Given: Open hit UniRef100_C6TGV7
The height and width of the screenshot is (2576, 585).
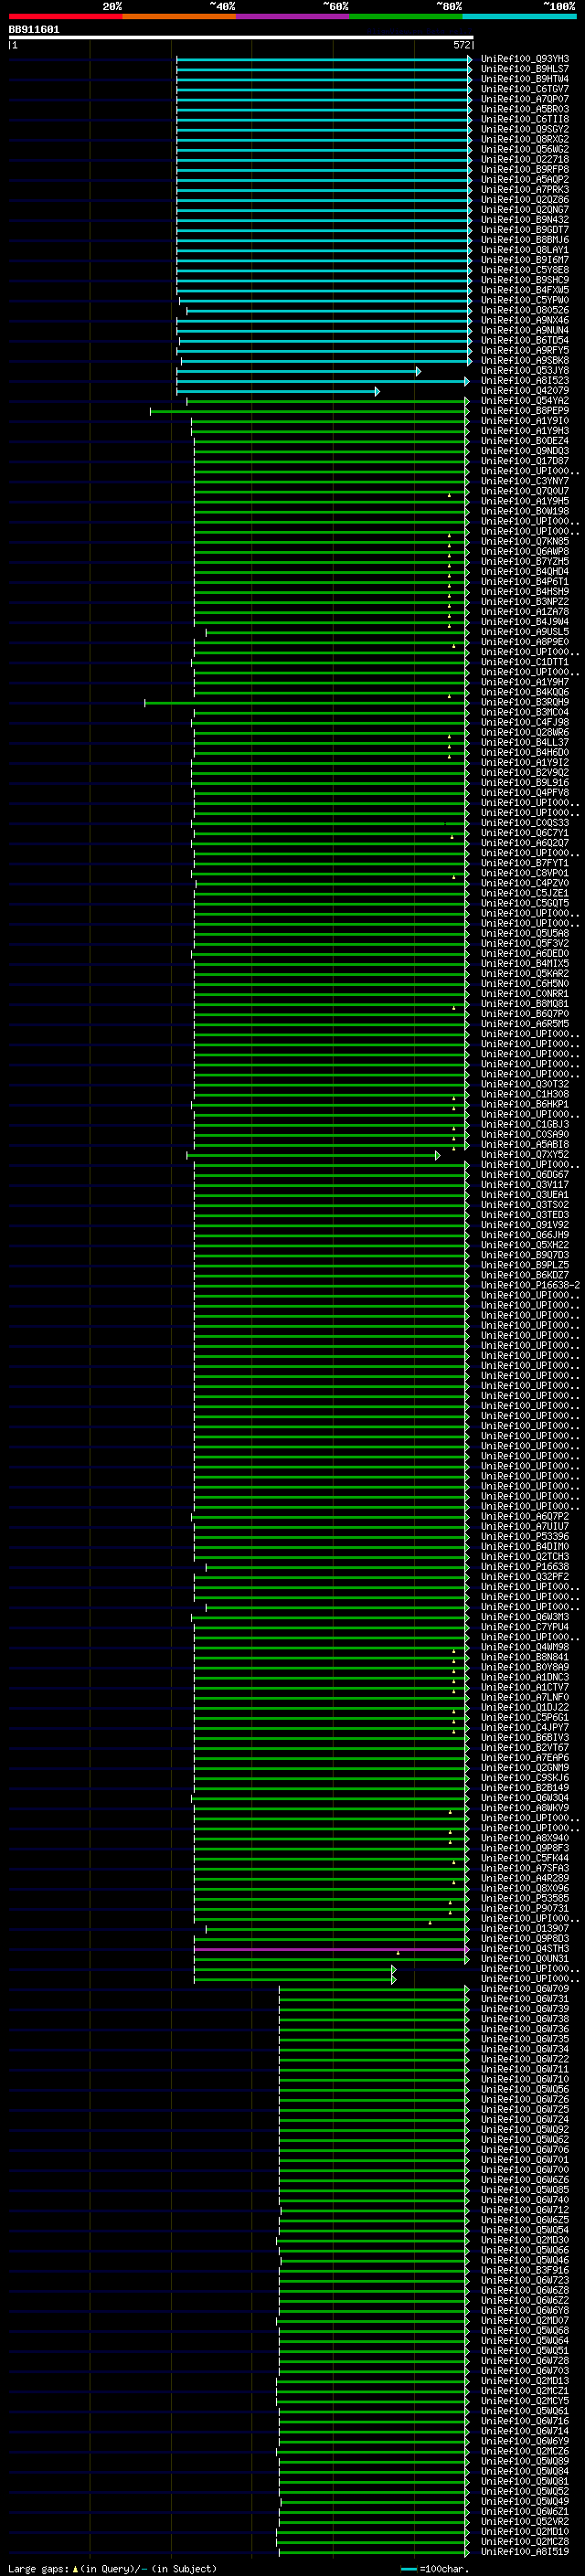Looking at the screenshot, I should (x=525, y=89).
